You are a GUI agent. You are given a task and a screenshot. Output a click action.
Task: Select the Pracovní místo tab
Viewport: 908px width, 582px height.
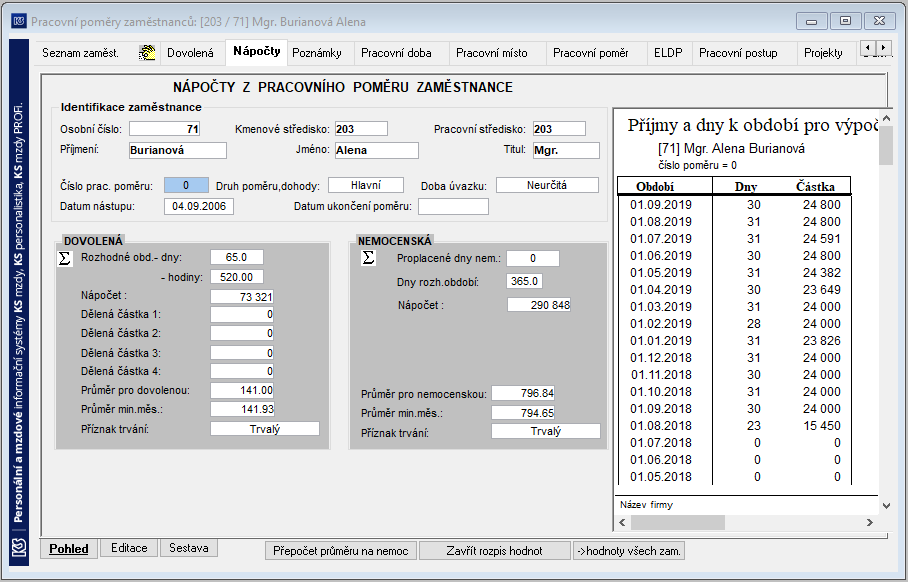[492, 53]
